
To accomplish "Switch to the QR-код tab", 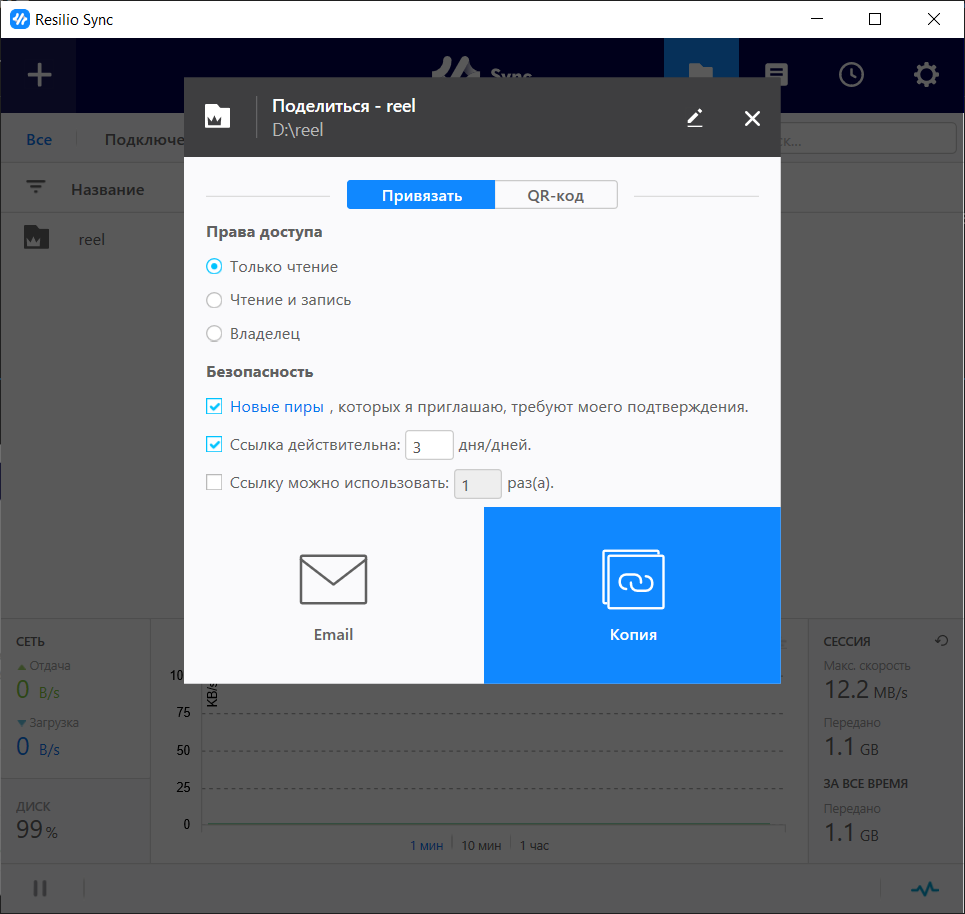I will [556, 195].
